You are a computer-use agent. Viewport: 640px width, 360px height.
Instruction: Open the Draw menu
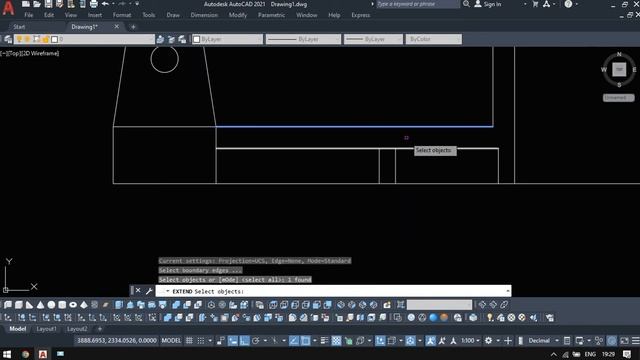pyautogui.click(x=173, y=15)
